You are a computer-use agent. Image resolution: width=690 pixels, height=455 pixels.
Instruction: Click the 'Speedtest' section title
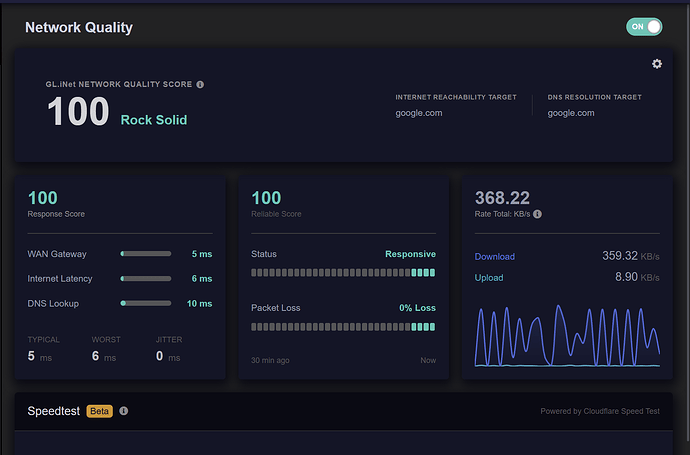tap(54, 411)
